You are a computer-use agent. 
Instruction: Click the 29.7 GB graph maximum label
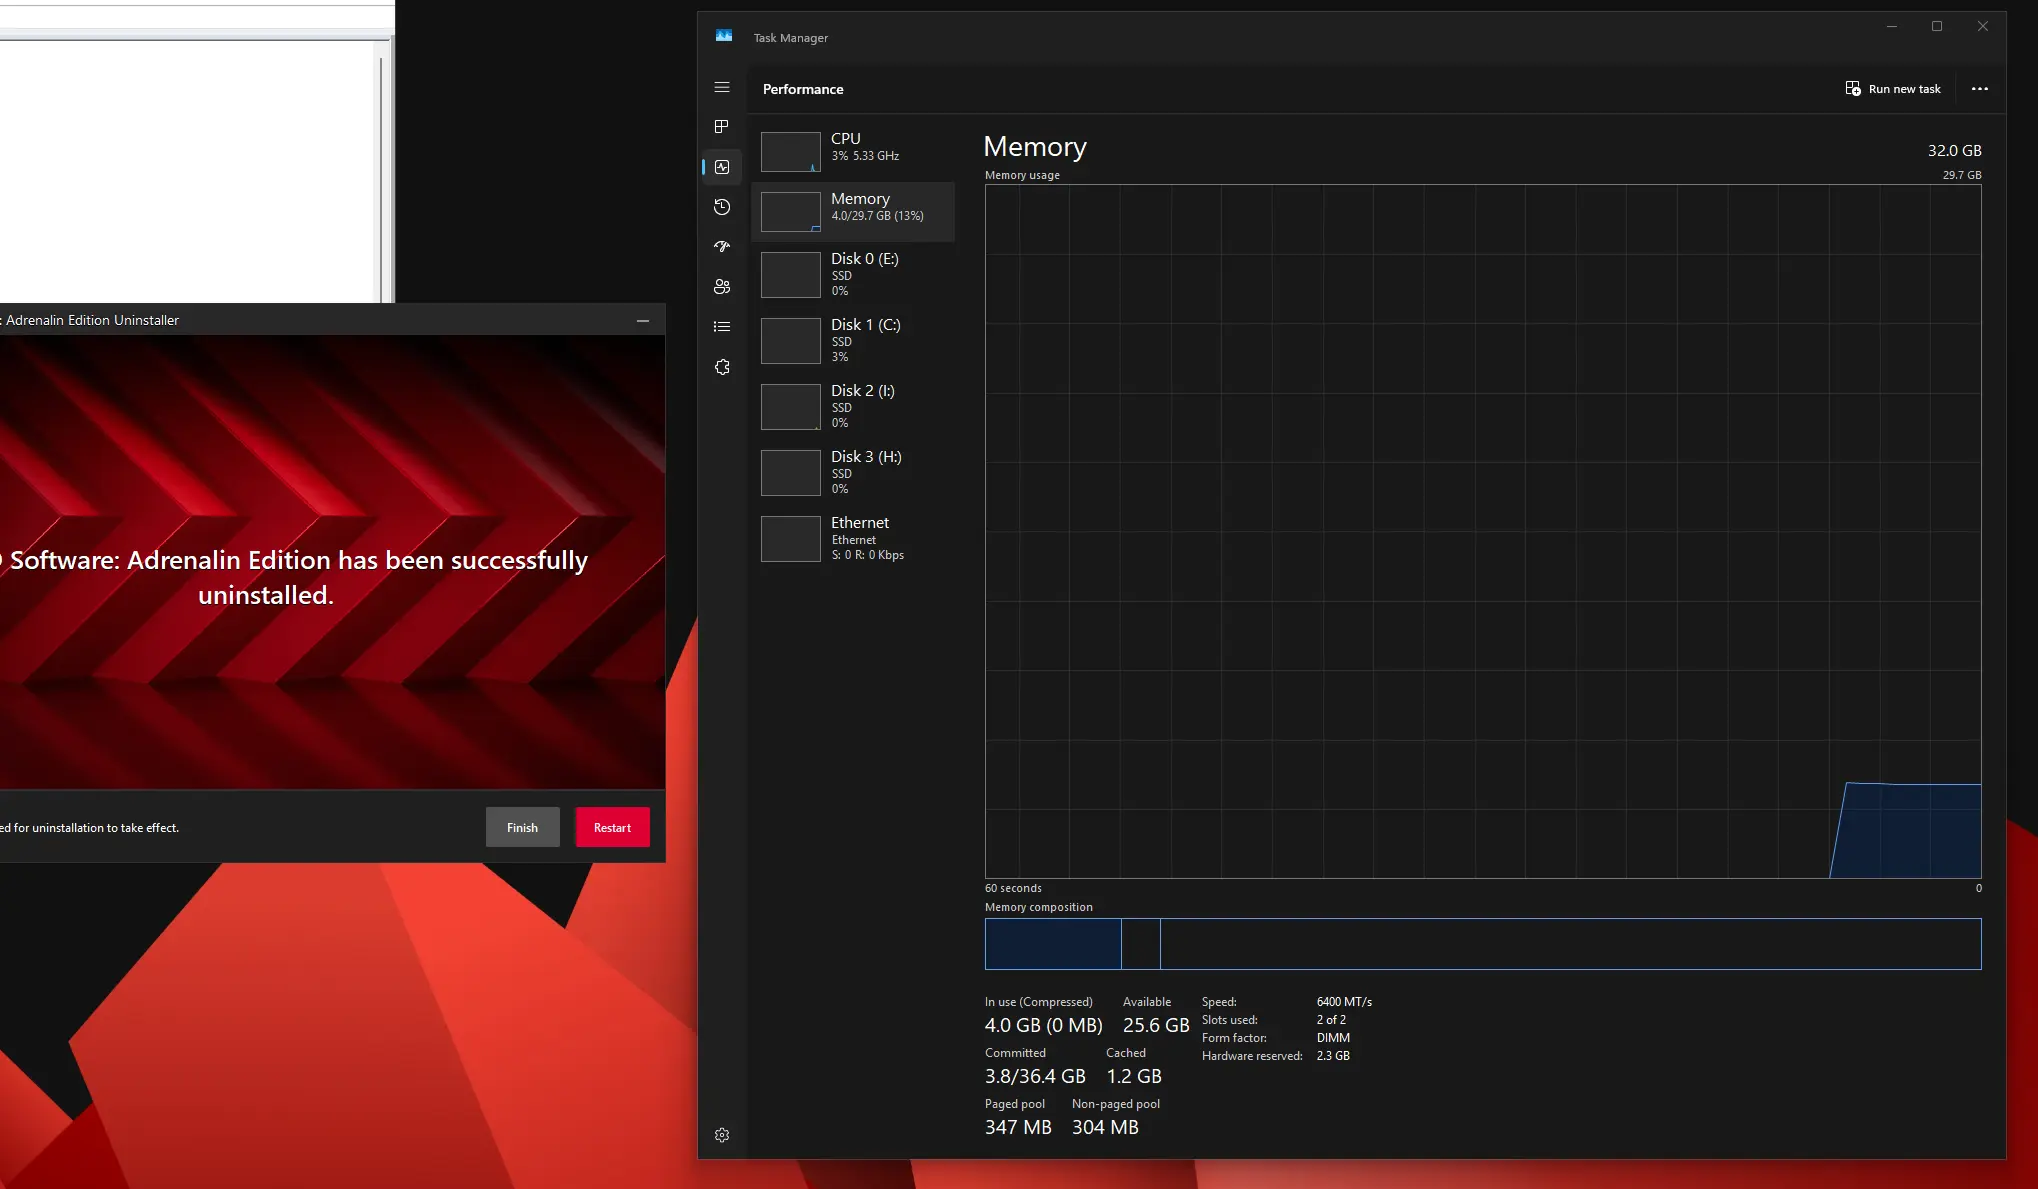[x=1962, y=175]
